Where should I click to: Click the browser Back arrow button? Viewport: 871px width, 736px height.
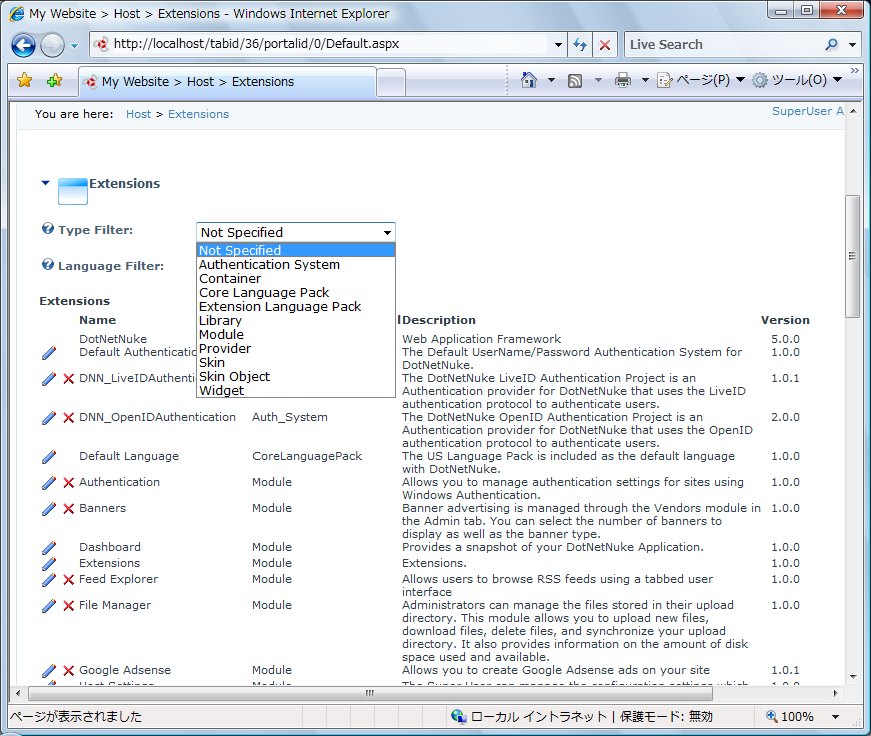coord(23,45)
